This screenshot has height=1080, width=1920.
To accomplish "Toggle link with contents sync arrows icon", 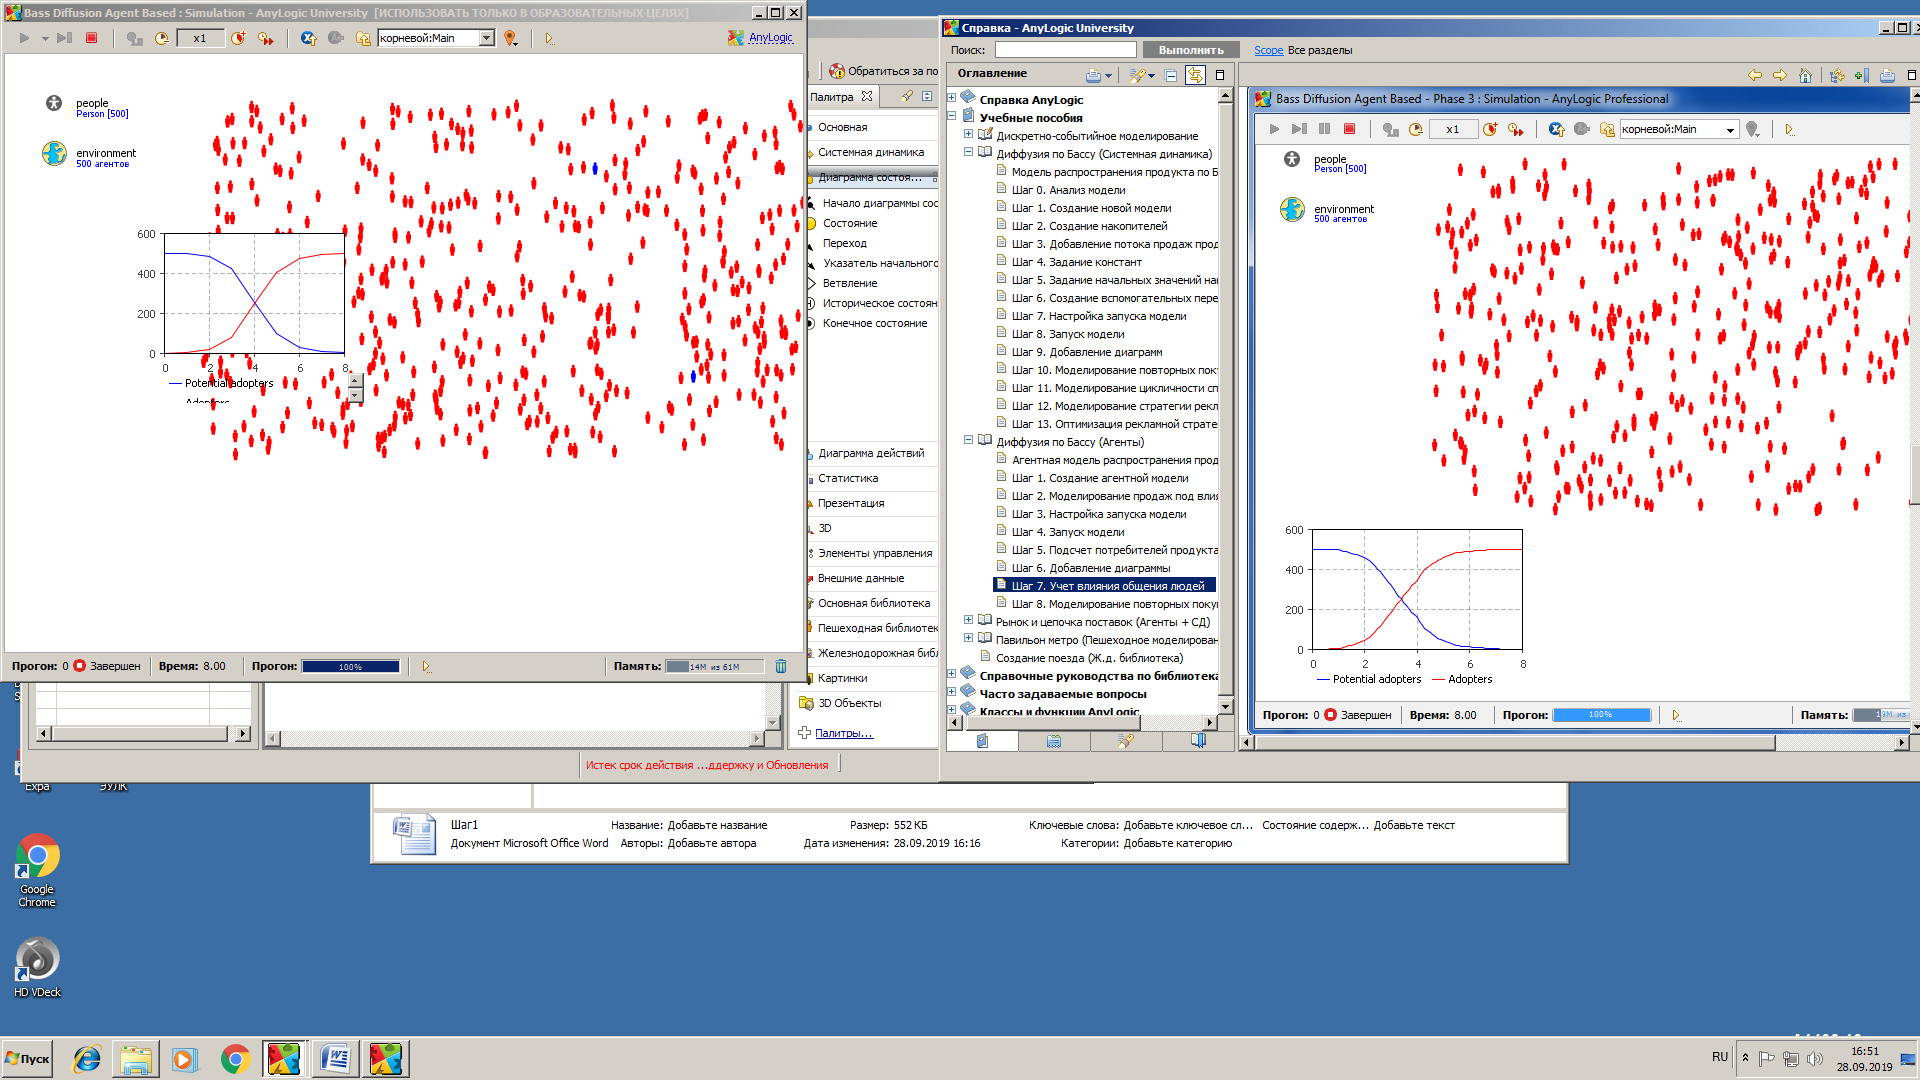I will 1195,75.
